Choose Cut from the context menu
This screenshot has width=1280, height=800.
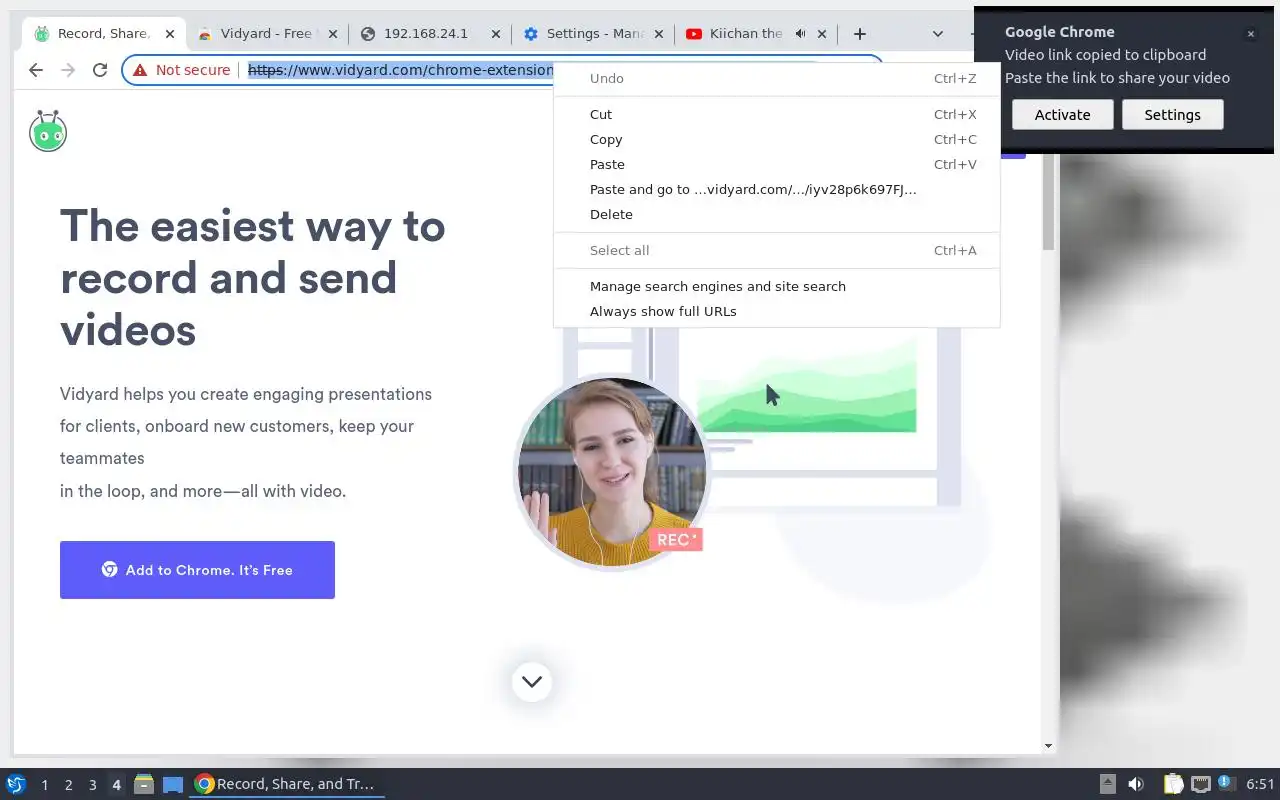776,114
